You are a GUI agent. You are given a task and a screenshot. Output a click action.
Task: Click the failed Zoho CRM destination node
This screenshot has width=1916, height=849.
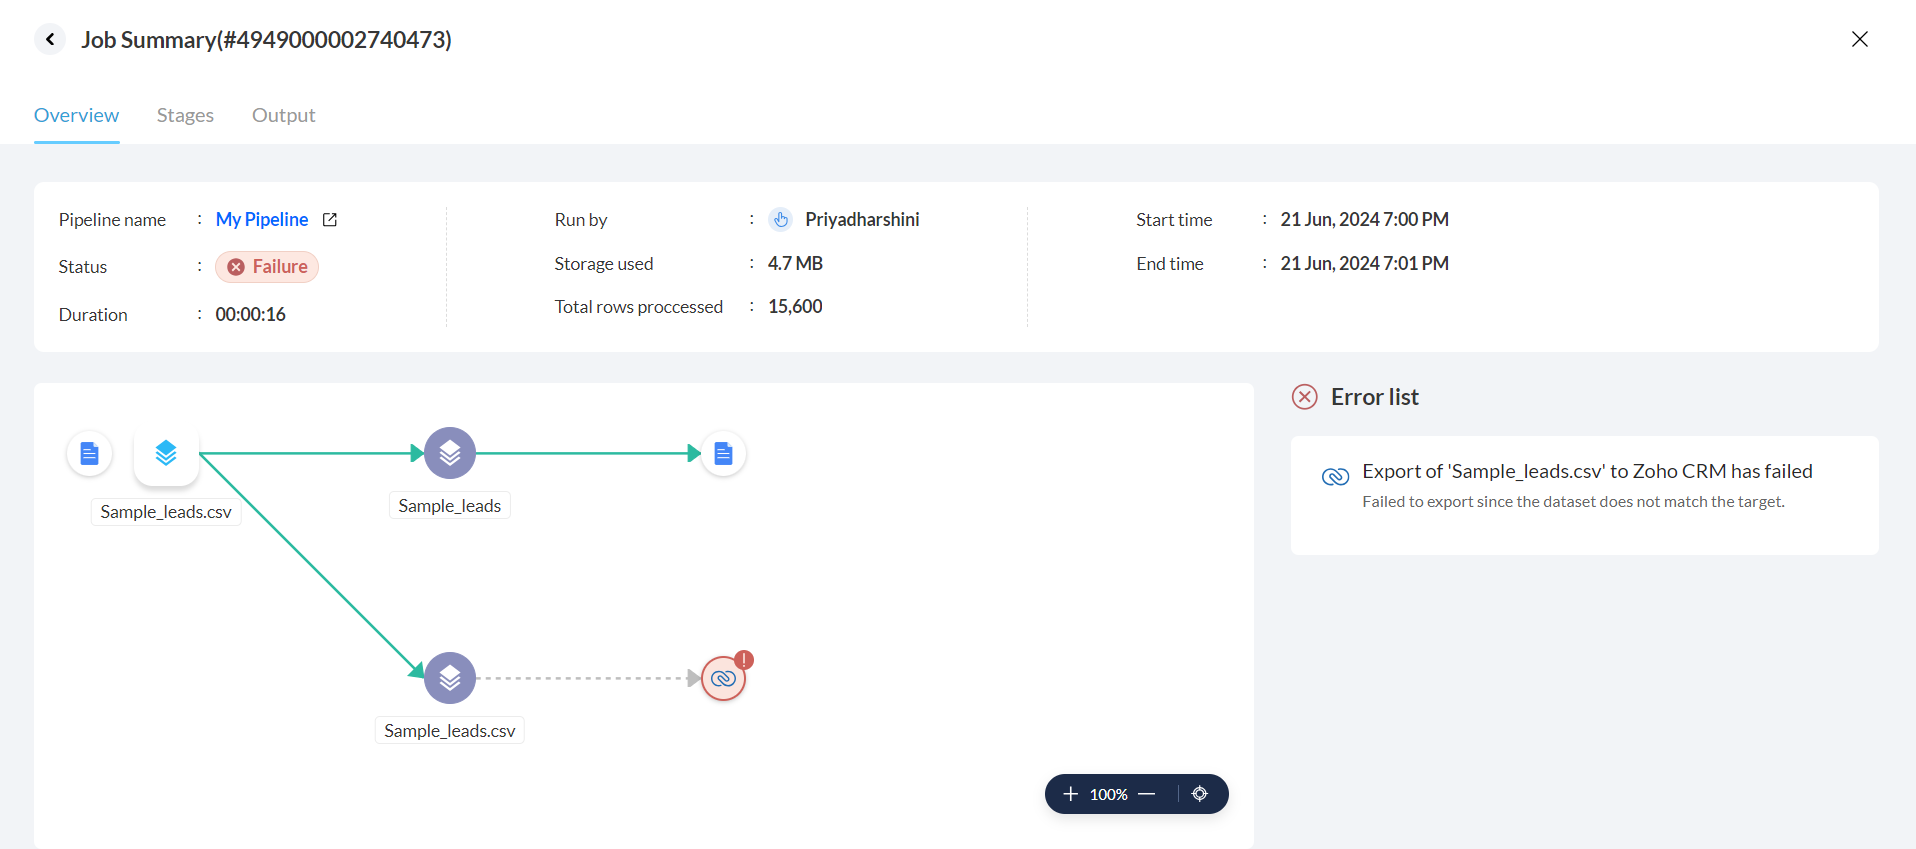click(x=723, y=679)
